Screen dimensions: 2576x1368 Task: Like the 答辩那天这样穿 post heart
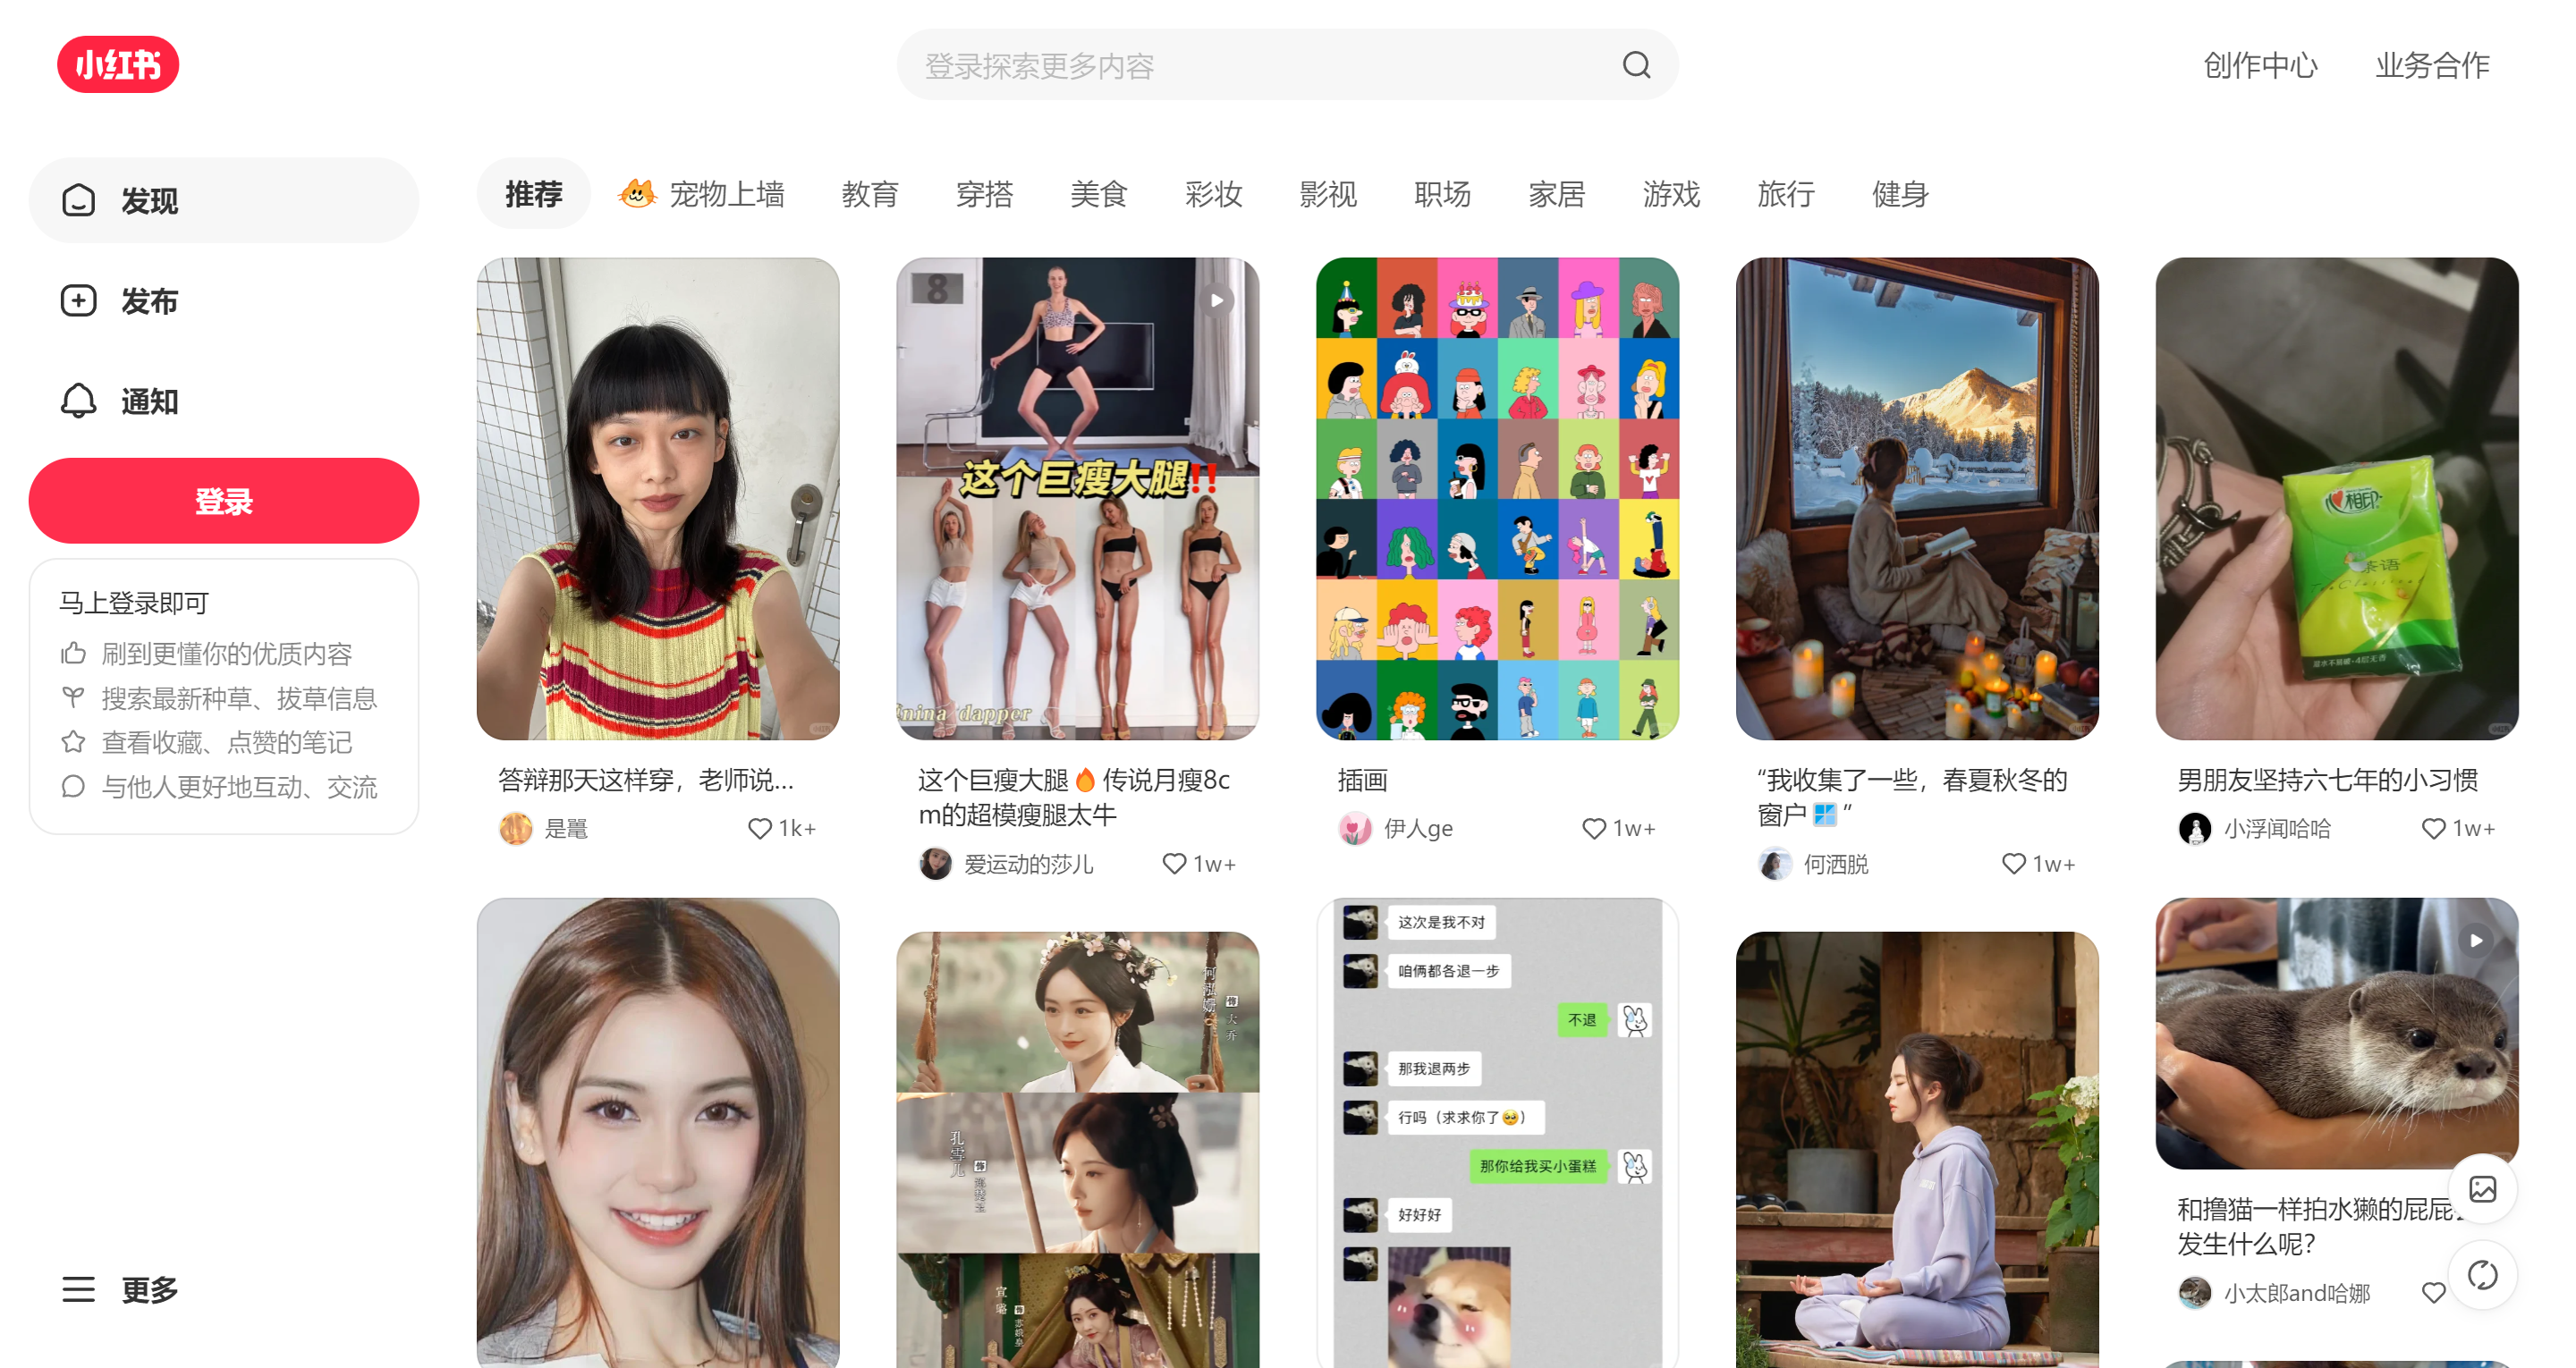[760, 828]
